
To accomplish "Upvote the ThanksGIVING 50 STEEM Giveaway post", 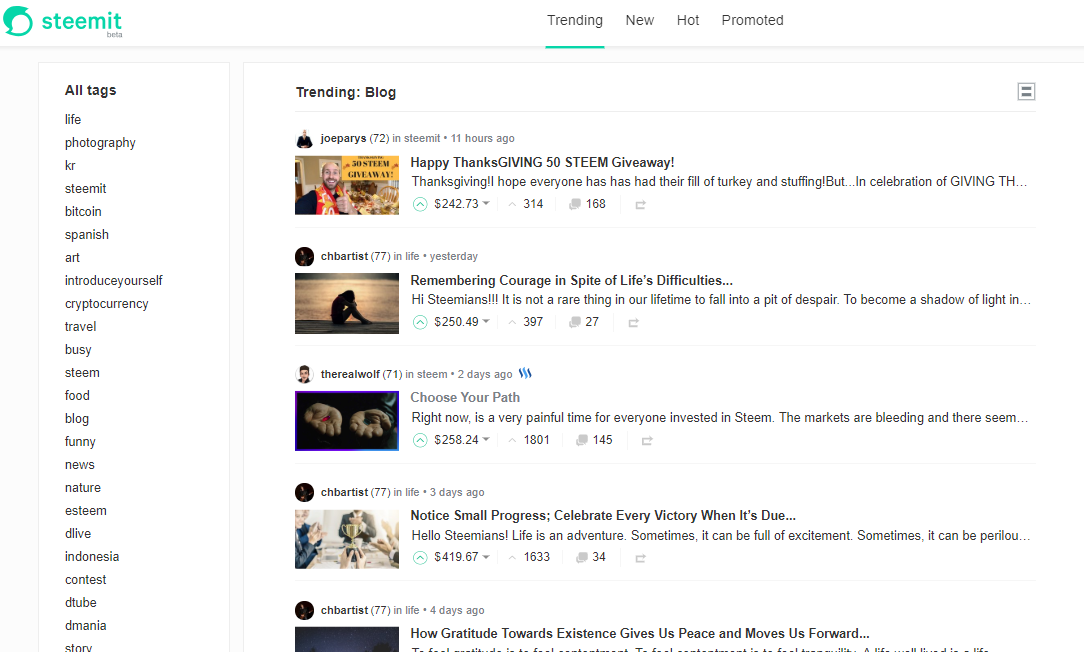I will (420, 204).
